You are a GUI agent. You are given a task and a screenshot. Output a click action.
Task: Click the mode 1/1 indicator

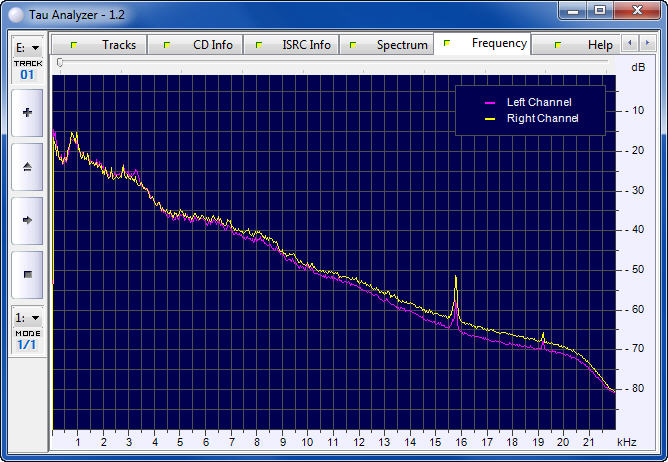point(27,344)
